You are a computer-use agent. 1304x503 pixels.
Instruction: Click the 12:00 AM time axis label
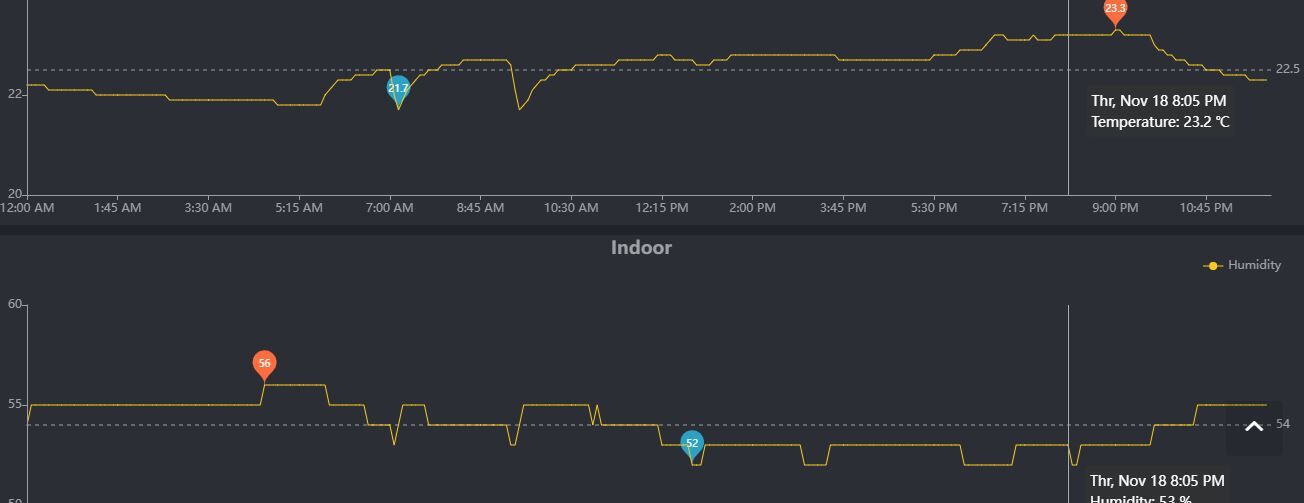click(x=27, y=208)
